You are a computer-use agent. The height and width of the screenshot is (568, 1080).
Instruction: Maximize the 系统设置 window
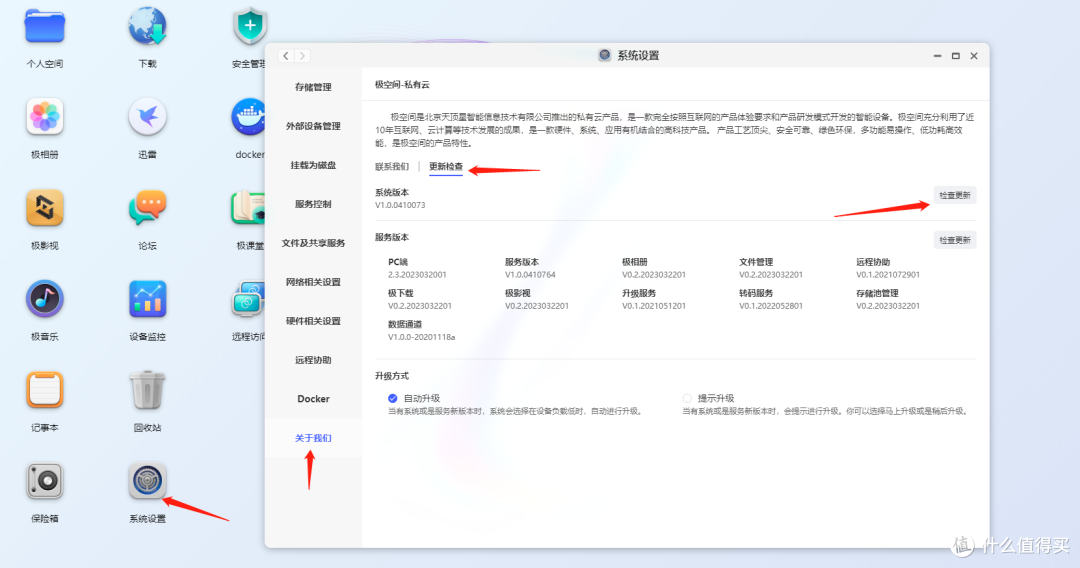pyautogui.click(x=956, y=56)
